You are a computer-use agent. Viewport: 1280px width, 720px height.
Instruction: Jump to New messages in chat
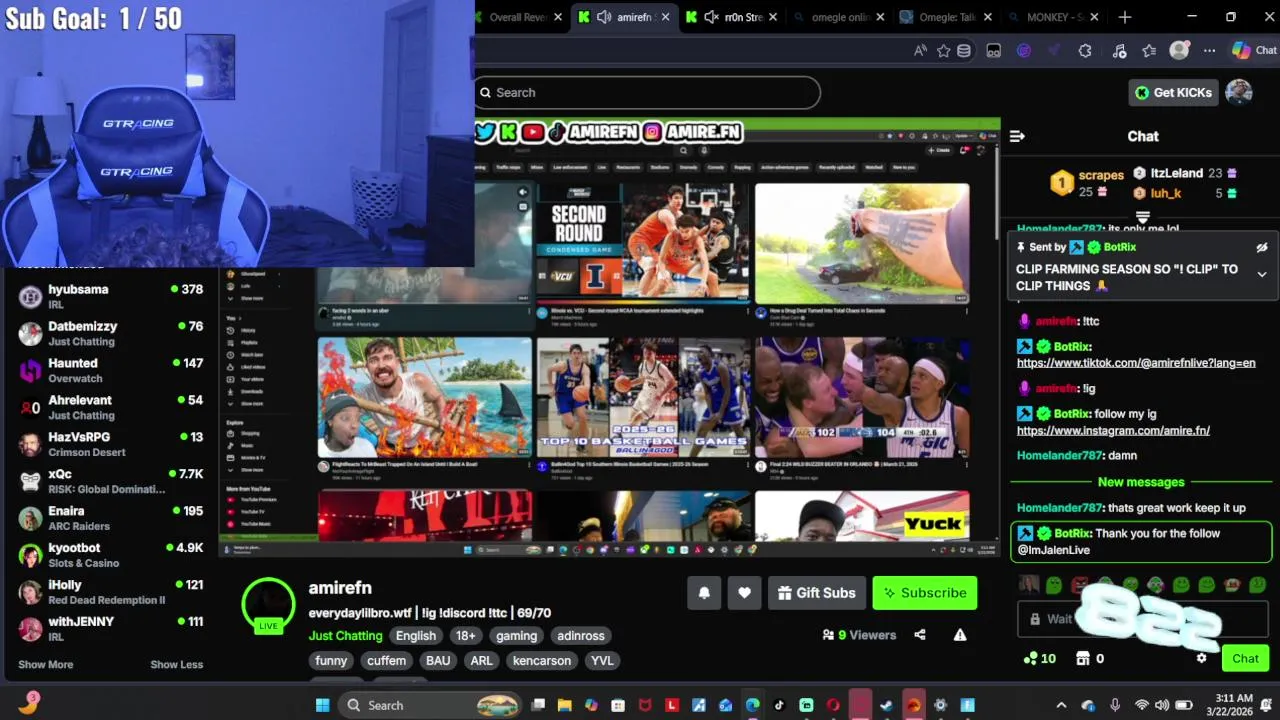pos(1141,482)
